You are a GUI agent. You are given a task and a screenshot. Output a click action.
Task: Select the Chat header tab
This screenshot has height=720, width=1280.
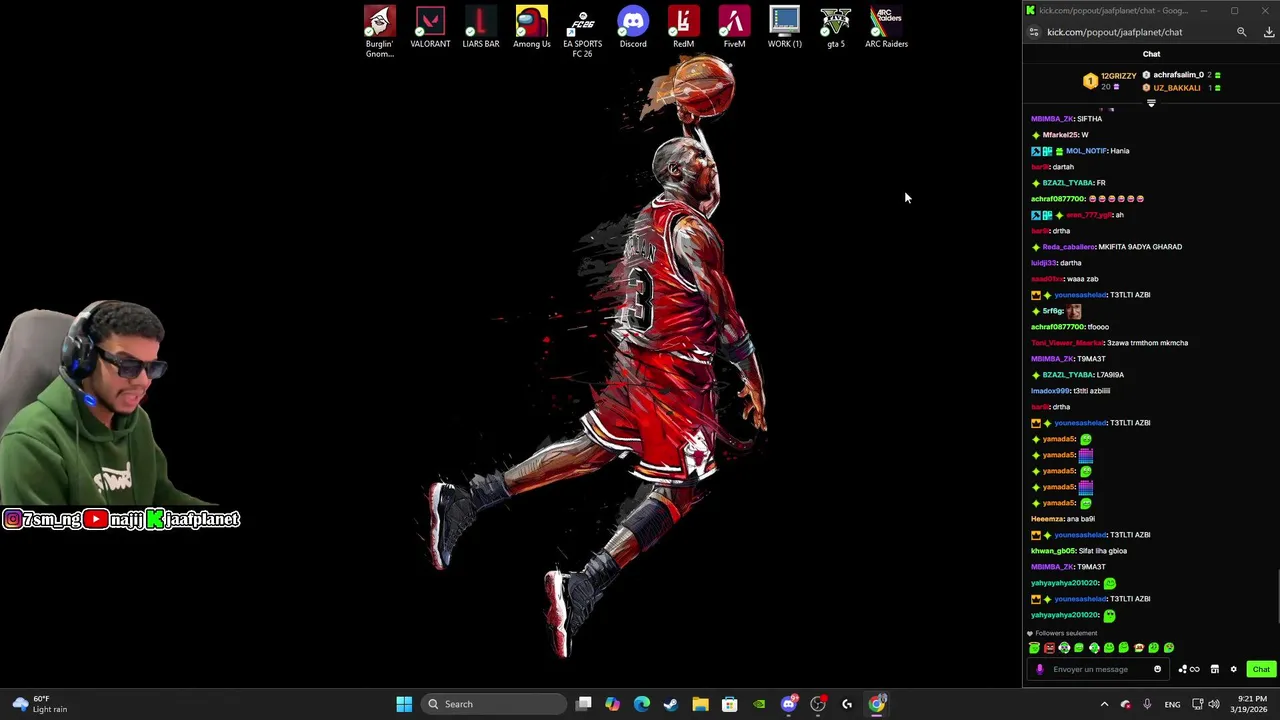(1151, 54)
